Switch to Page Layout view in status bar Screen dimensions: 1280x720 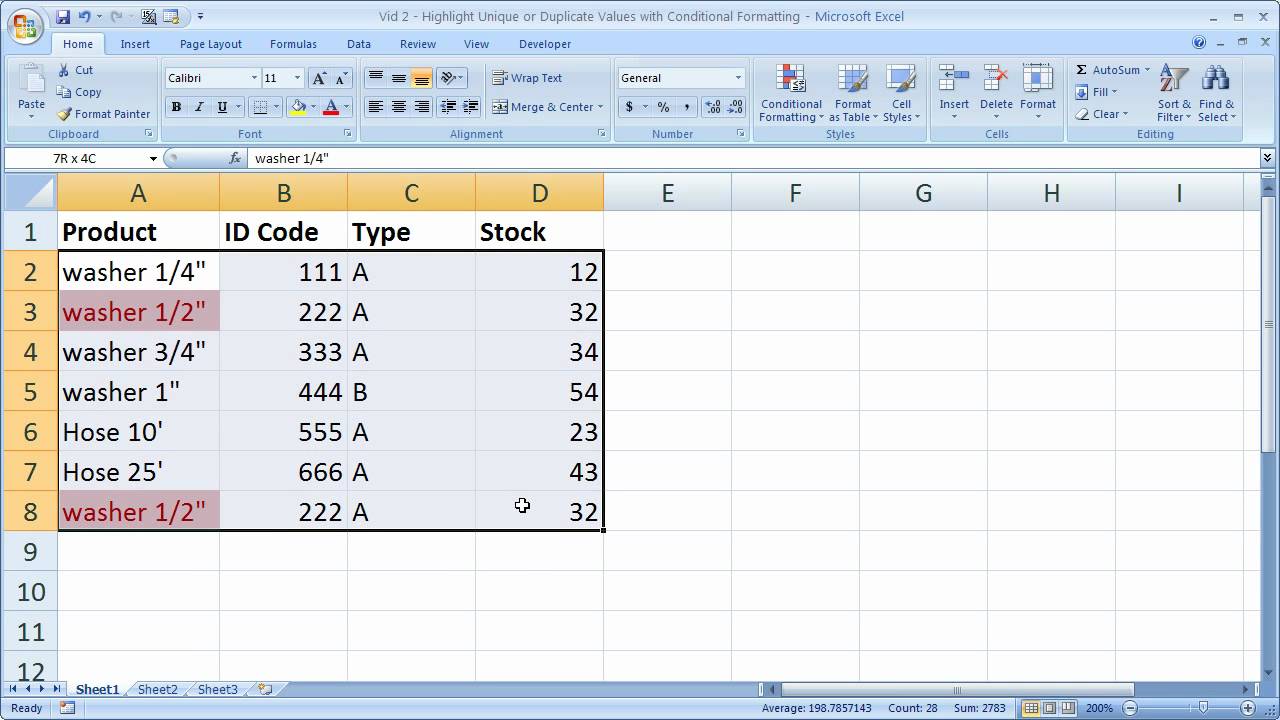click(1049, 708)
